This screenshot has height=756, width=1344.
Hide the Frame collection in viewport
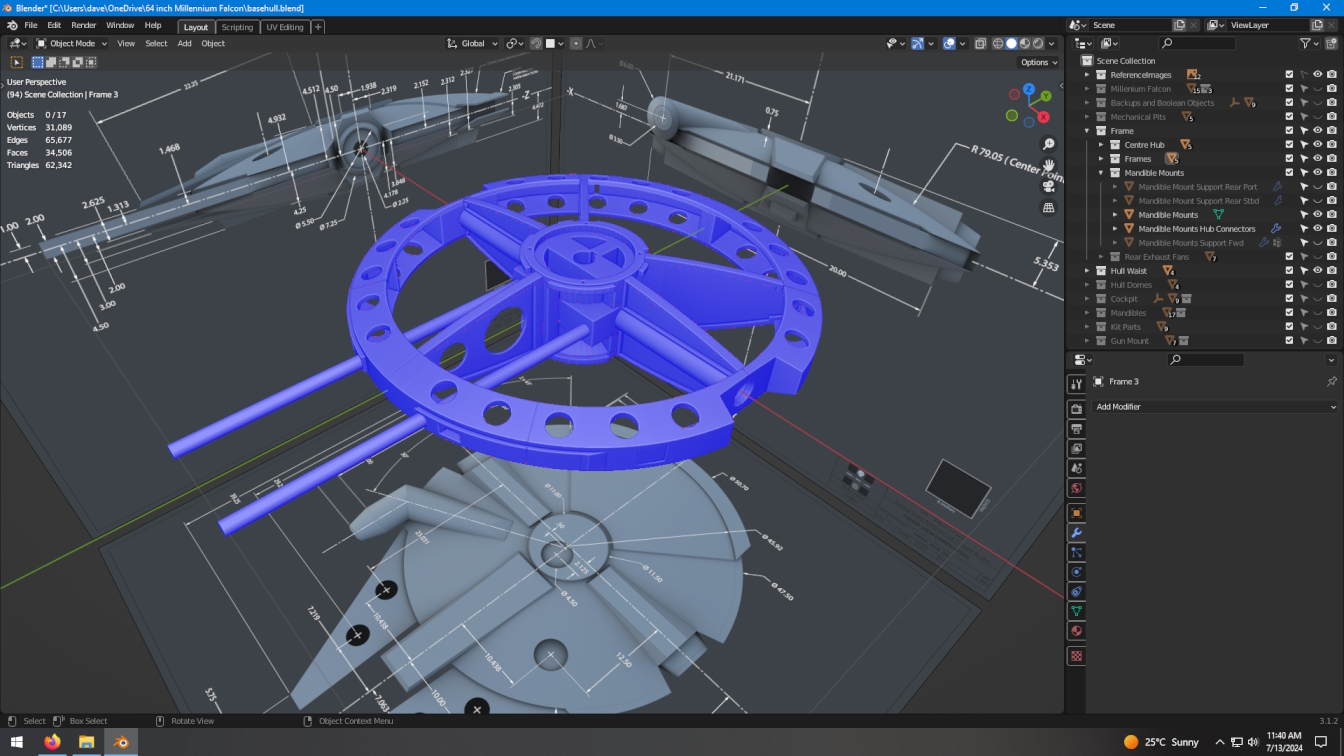(x=1317, y=131)
